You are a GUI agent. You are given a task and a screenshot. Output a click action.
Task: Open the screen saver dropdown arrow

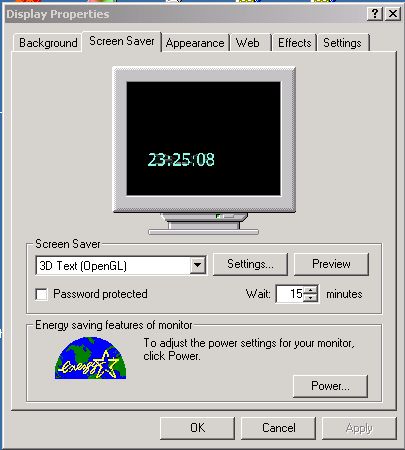(x=198, y=266)
